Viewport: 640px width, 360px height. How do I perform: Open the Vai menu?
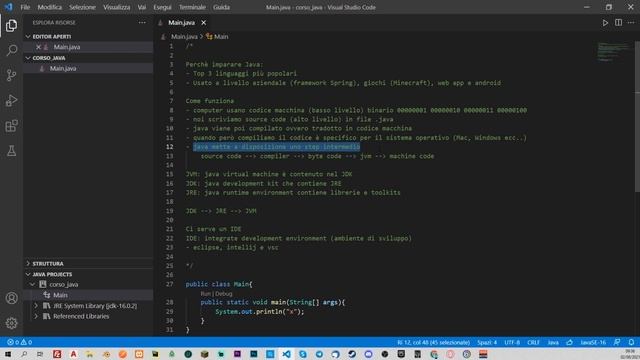142,7
